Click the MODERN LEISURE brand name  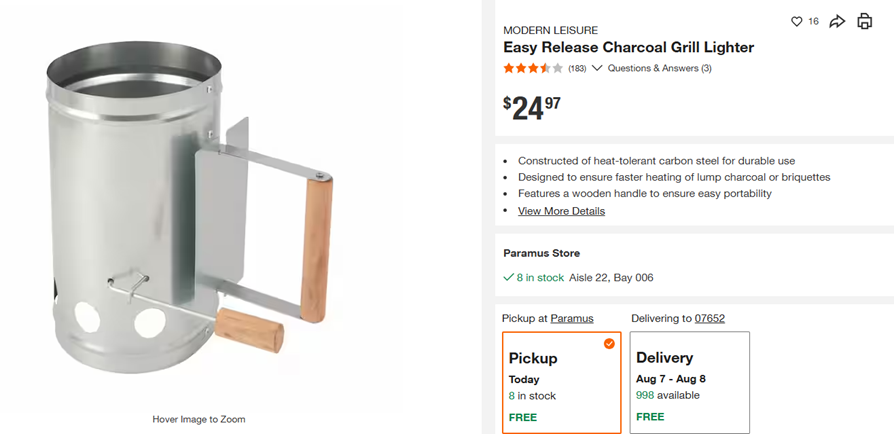551,31
